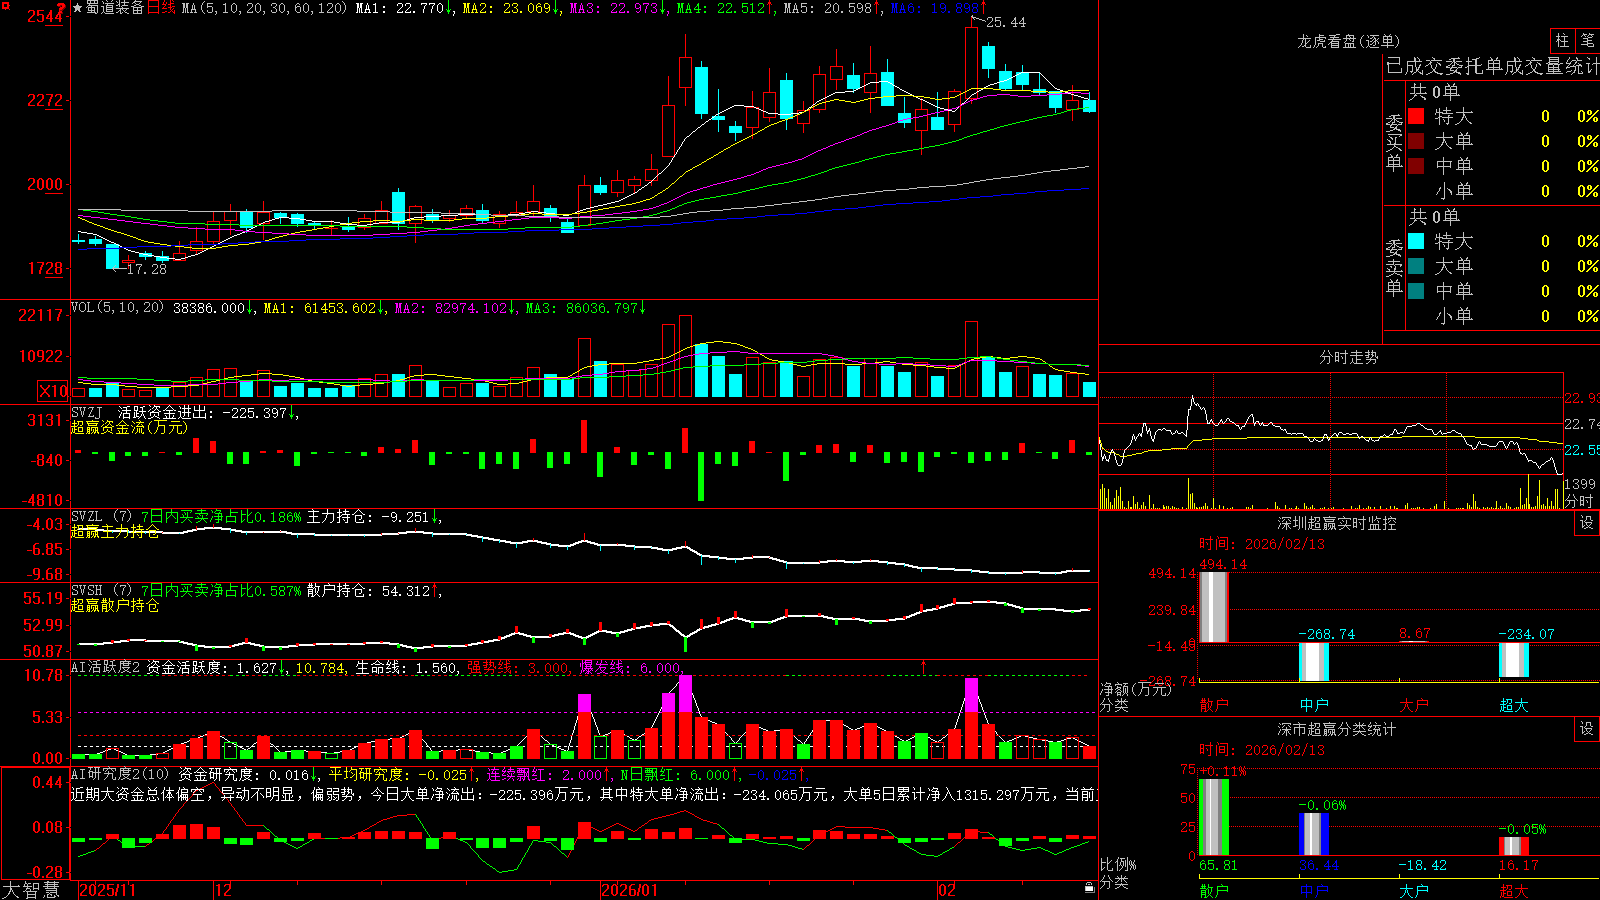Screen dimensions: 1600x900
Task: Click the 超赢散户持仓 label
Action: pyautogui.click(x=115, y=606)
